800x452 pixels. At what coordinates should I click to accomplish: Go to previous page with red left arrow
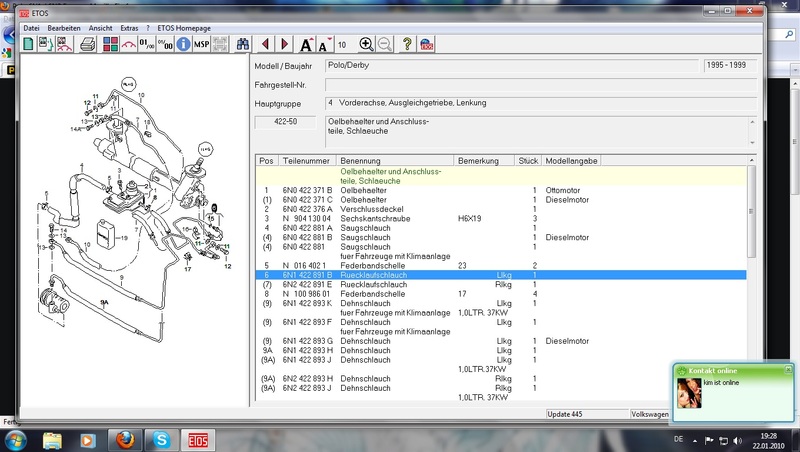coord(265,44)
